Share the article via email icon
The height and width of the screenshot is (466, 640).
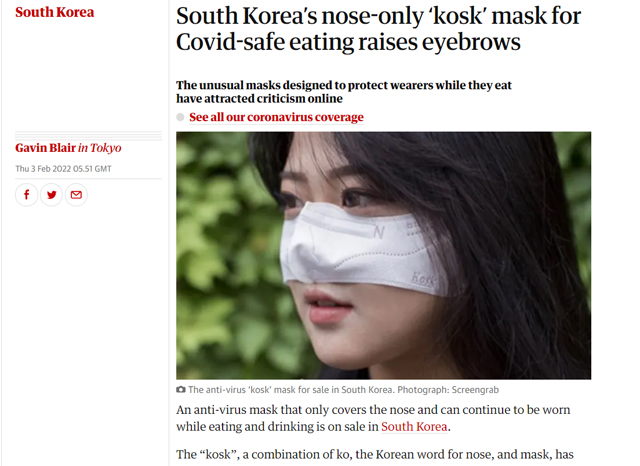click(76, 195)
